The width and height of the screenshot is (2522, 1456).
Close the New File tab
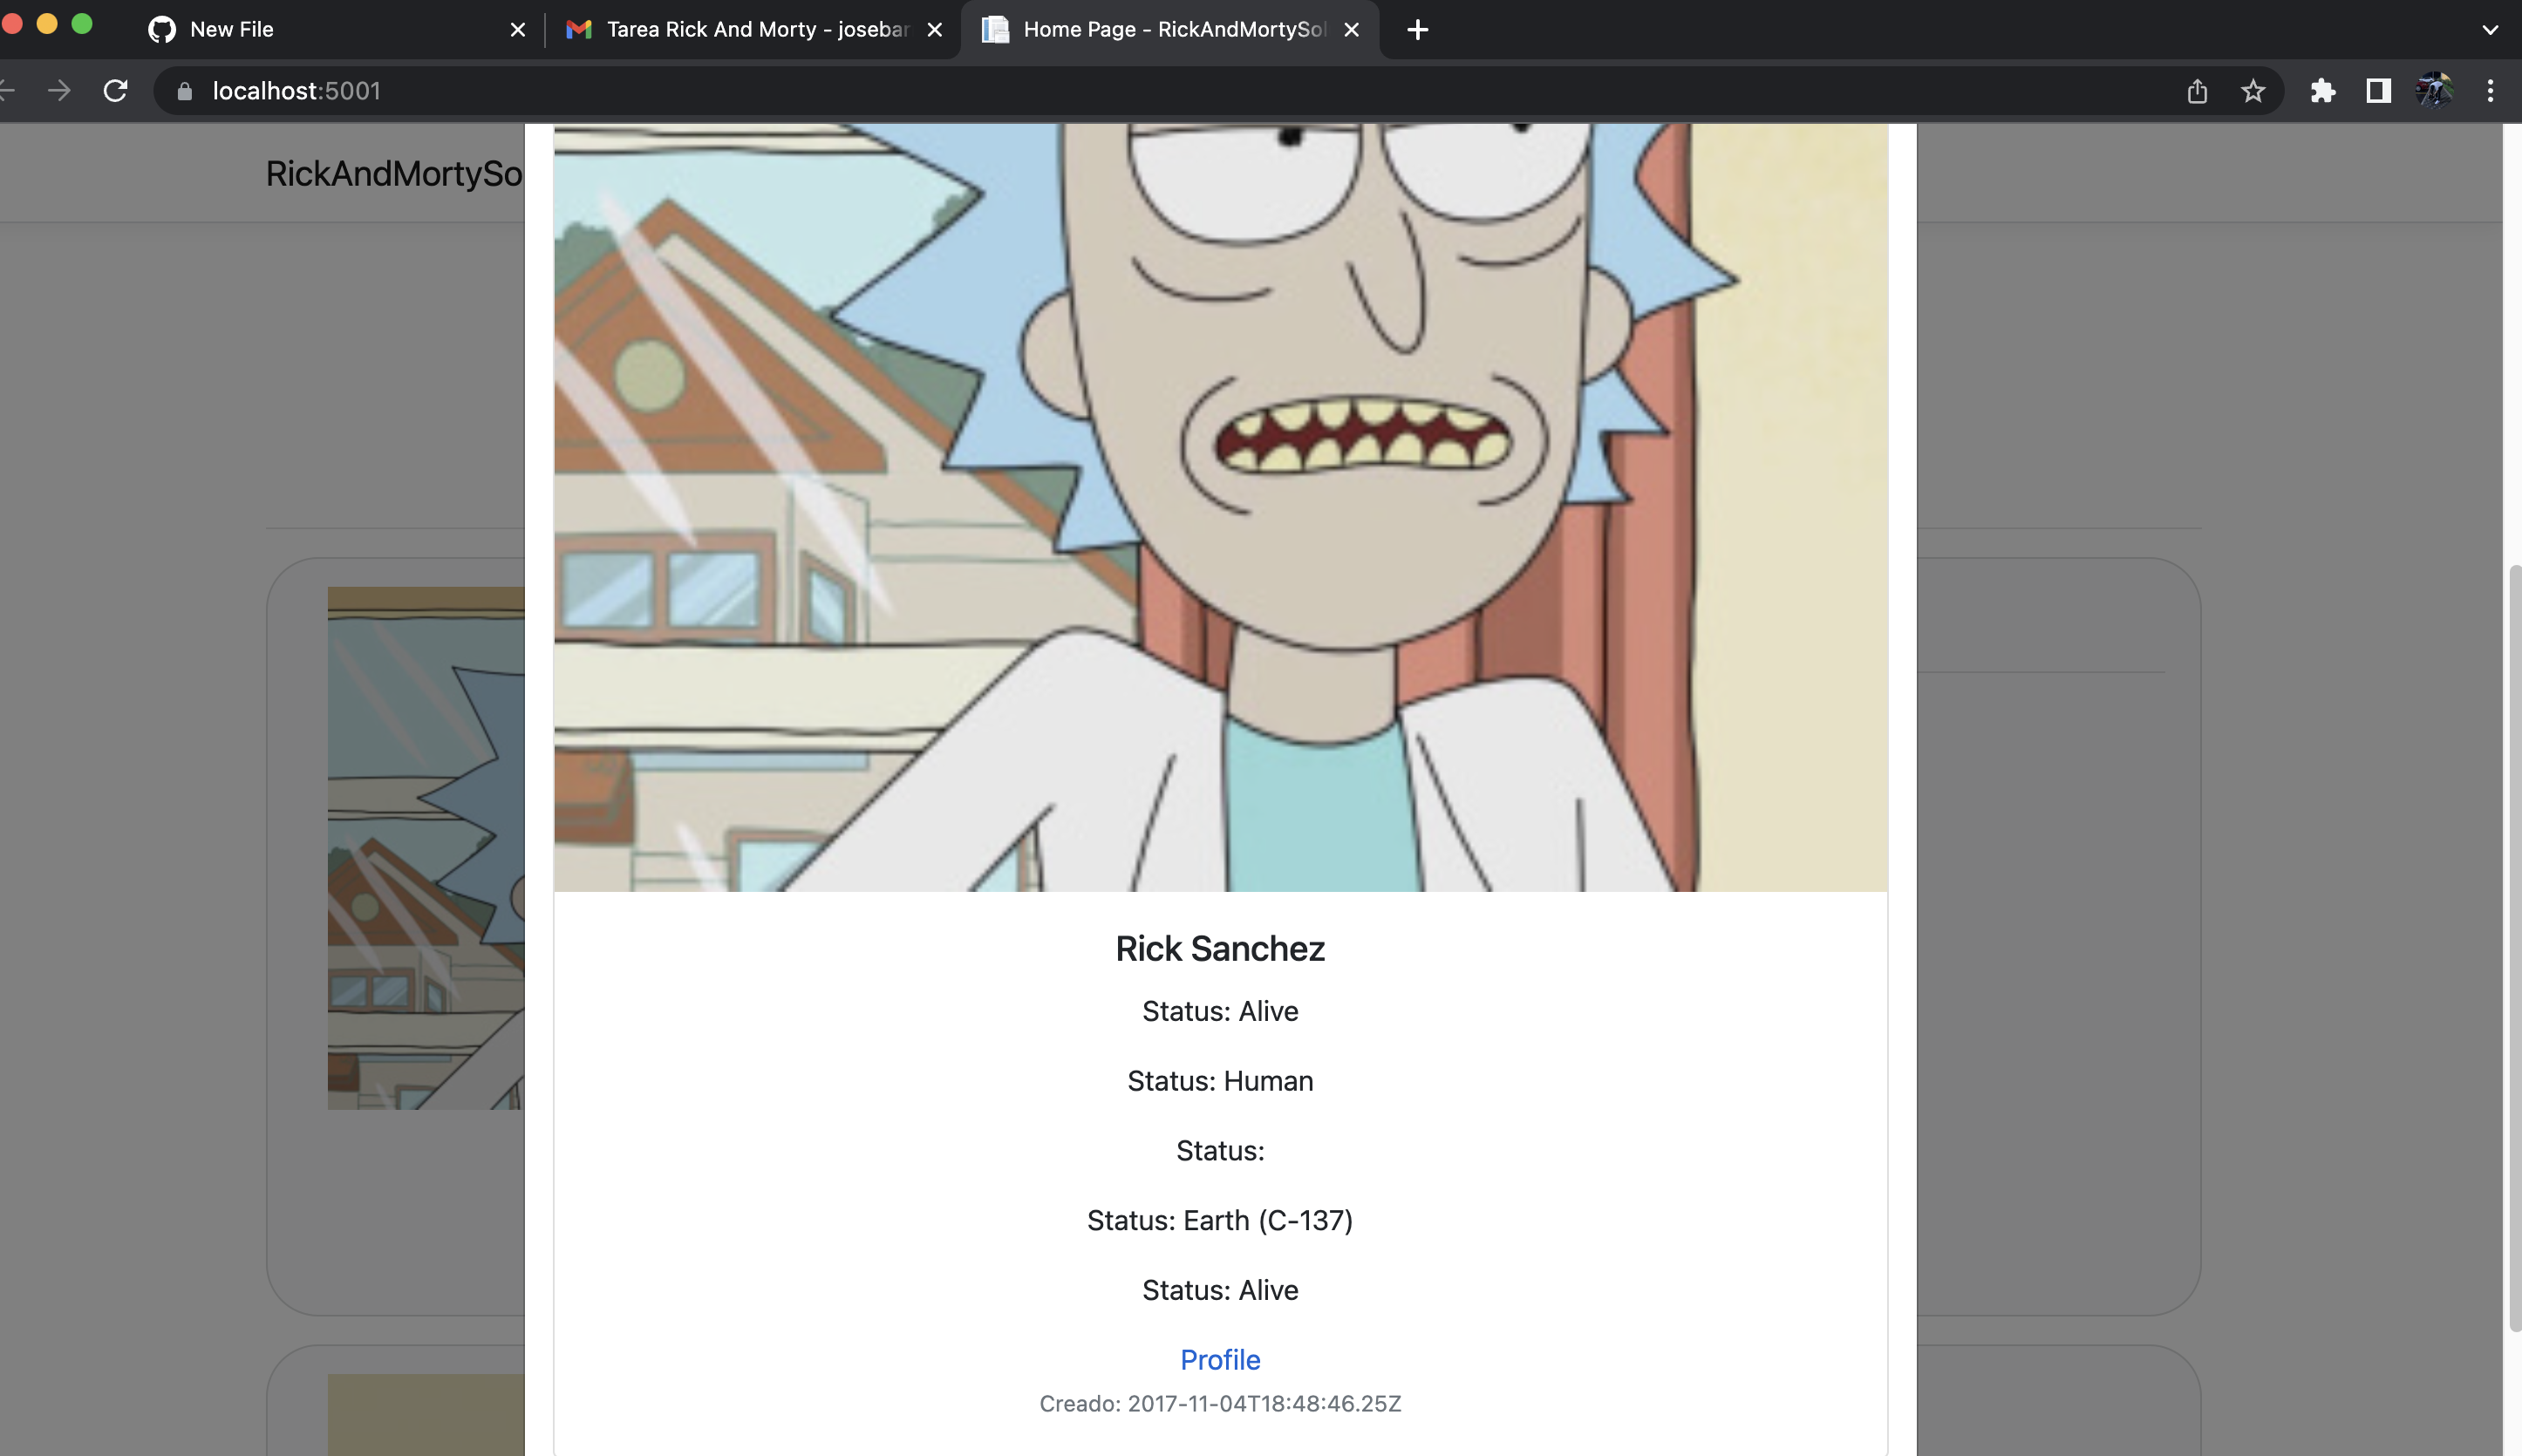[x=517, y=30]
